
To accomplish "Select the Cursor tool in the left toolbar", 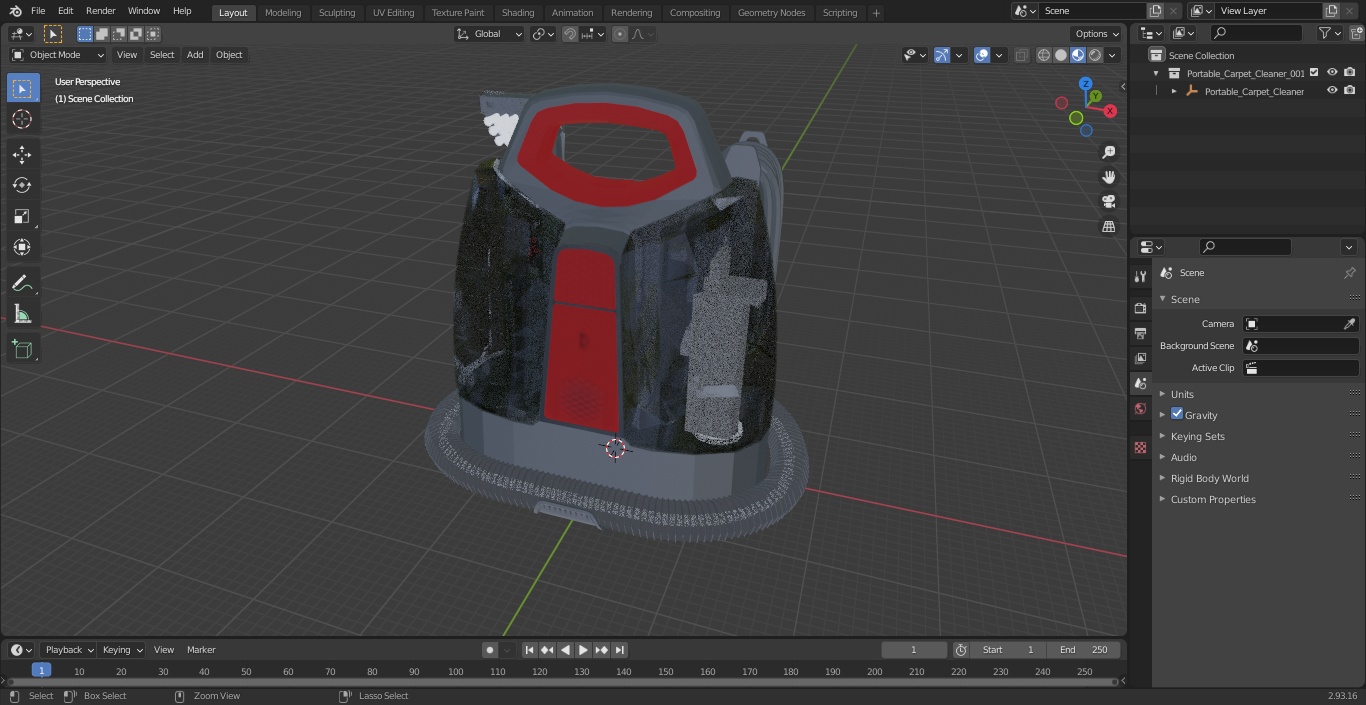I will click(x=22, y=119).
